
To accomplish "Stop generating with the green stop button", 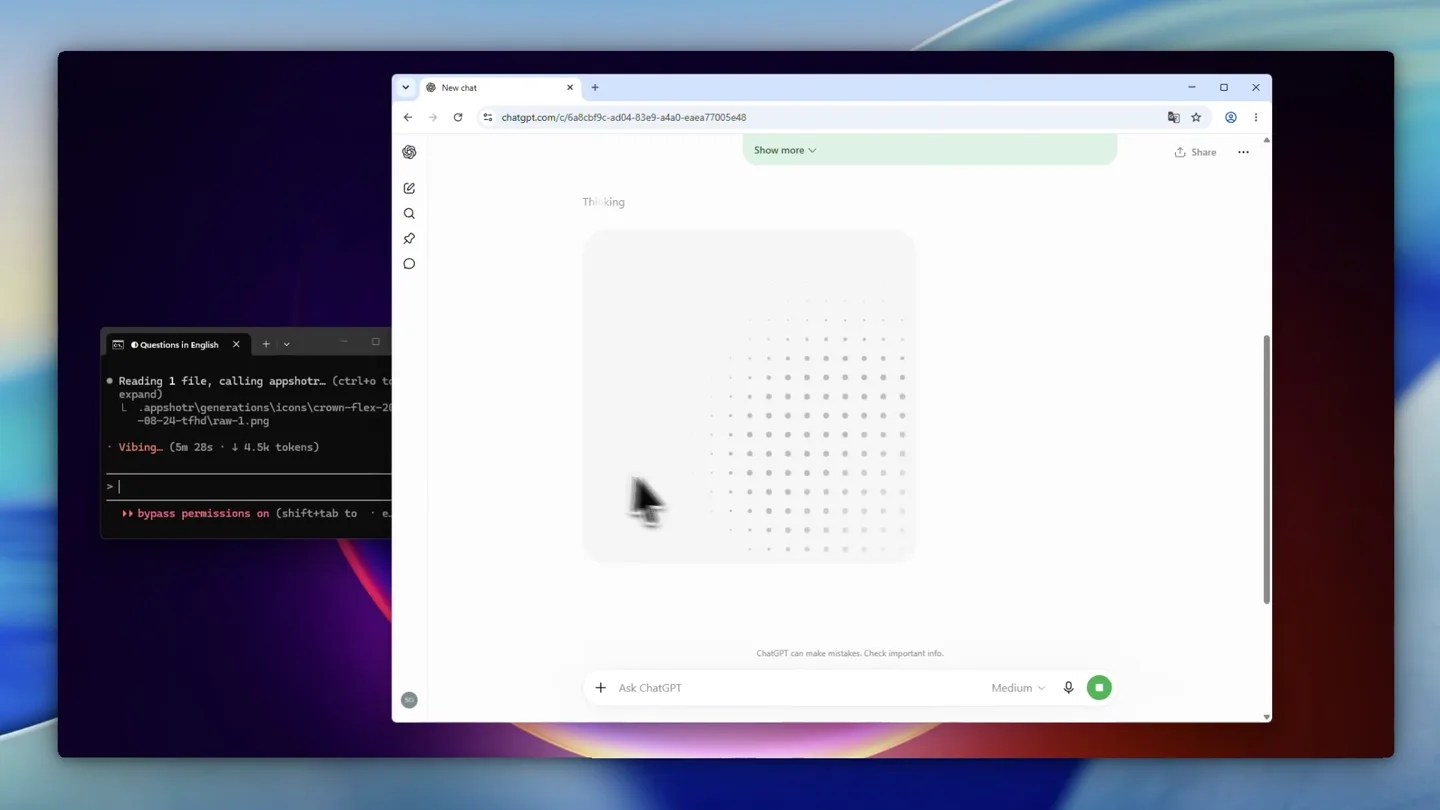I will pyautogui.click(x=1099, y=688).
